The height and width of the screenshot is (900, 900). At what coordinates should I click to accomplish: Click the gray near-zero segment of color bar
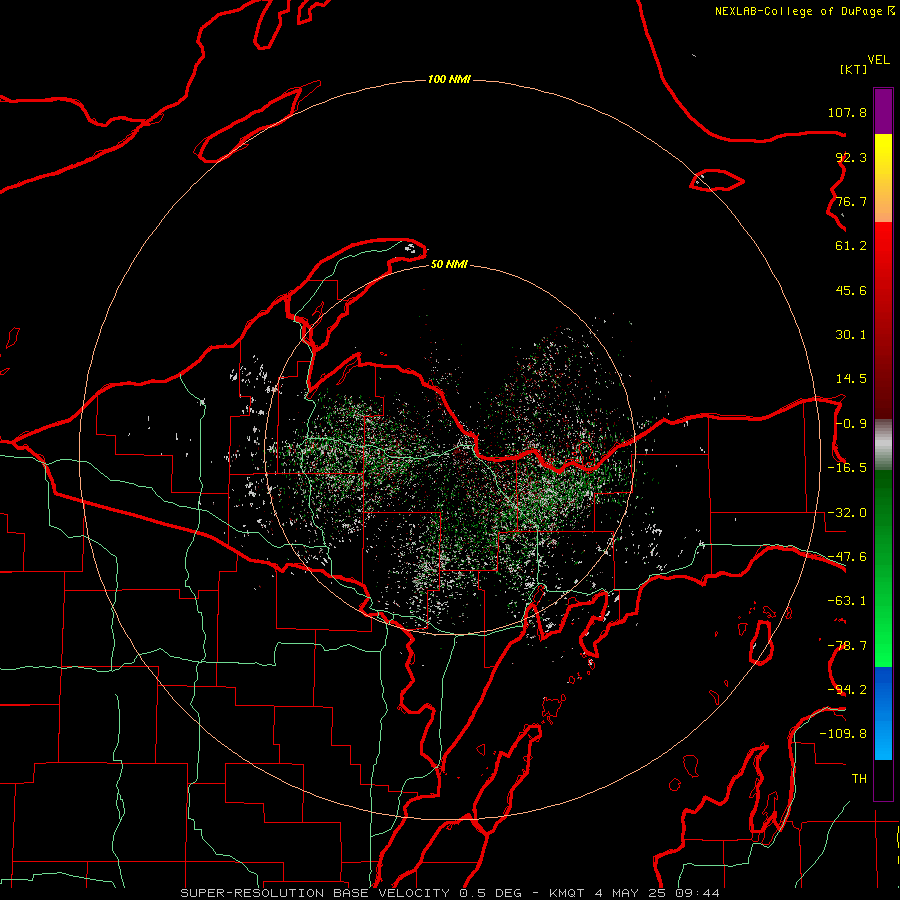coord(883,445)
